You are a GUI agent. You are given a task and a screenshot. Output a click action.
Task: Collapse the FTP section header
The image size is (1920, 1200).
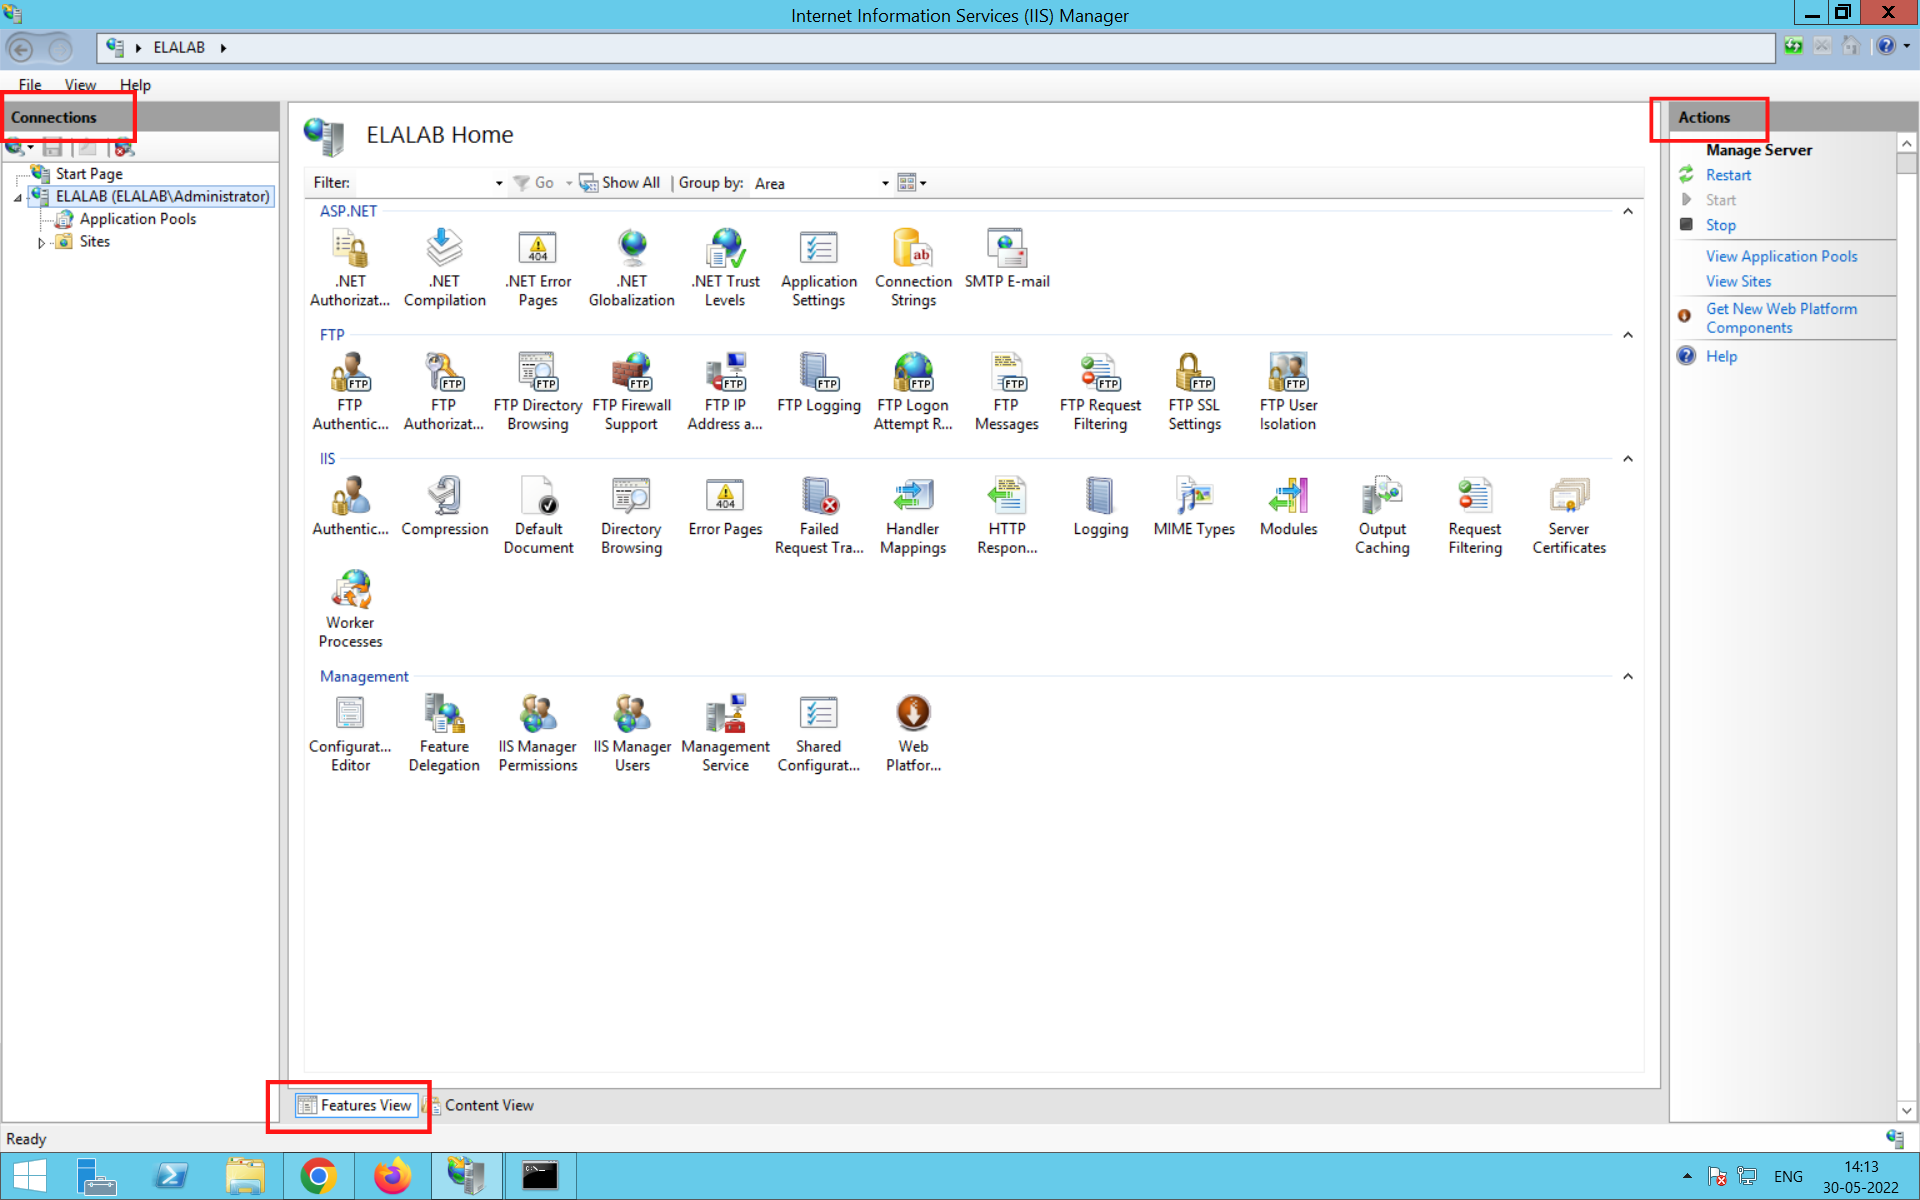click(x=1627, y=335)
